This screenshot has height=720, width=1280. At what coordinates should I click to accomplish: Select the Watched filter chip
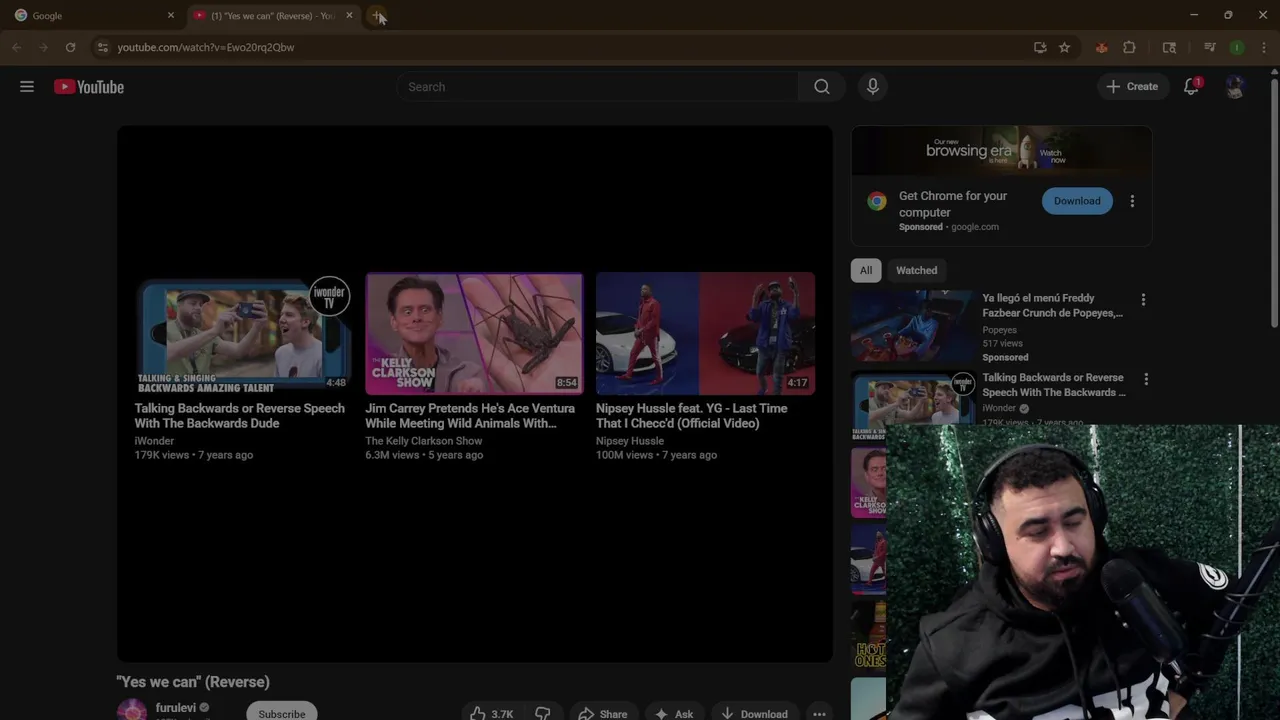tap(916, 270)
